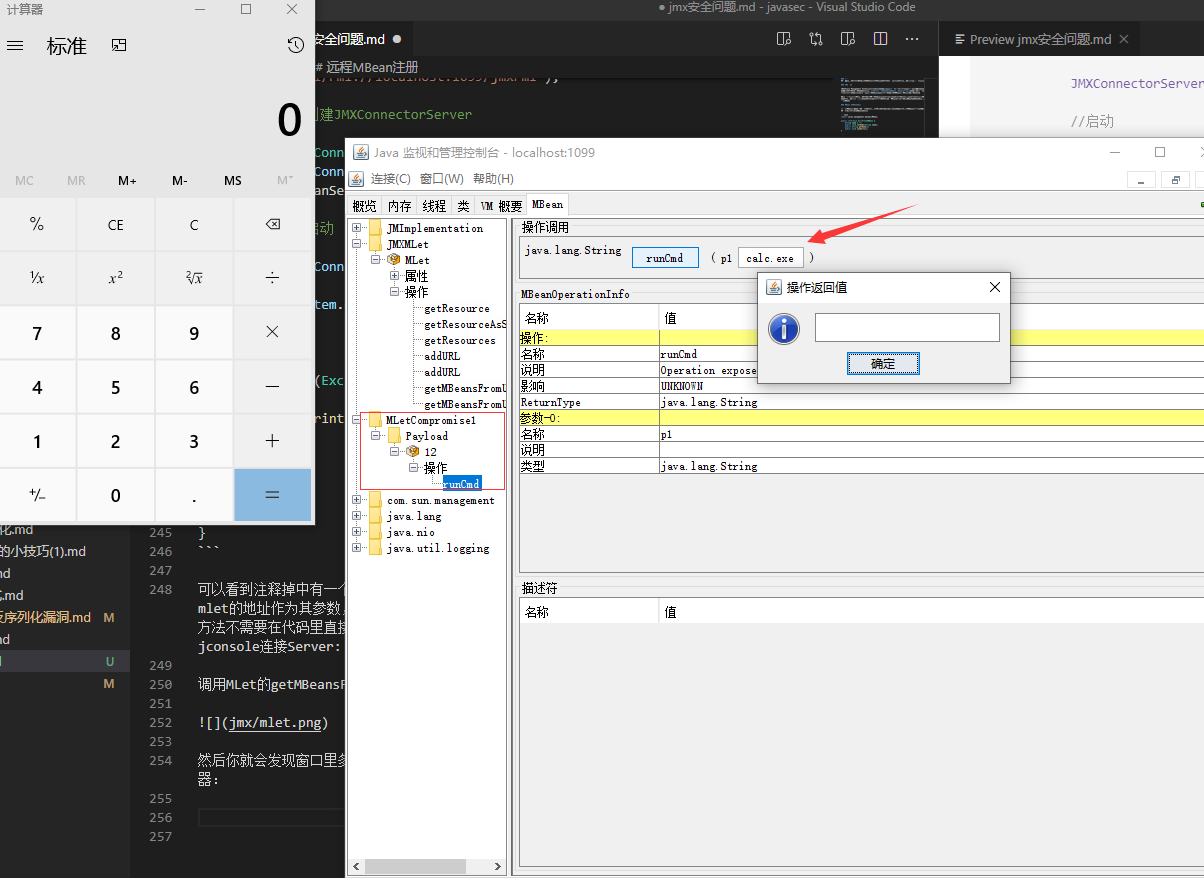Click the Calculator multiply key
The image size is (1204, 878).
pyautogui.click(x=272, y=332)
